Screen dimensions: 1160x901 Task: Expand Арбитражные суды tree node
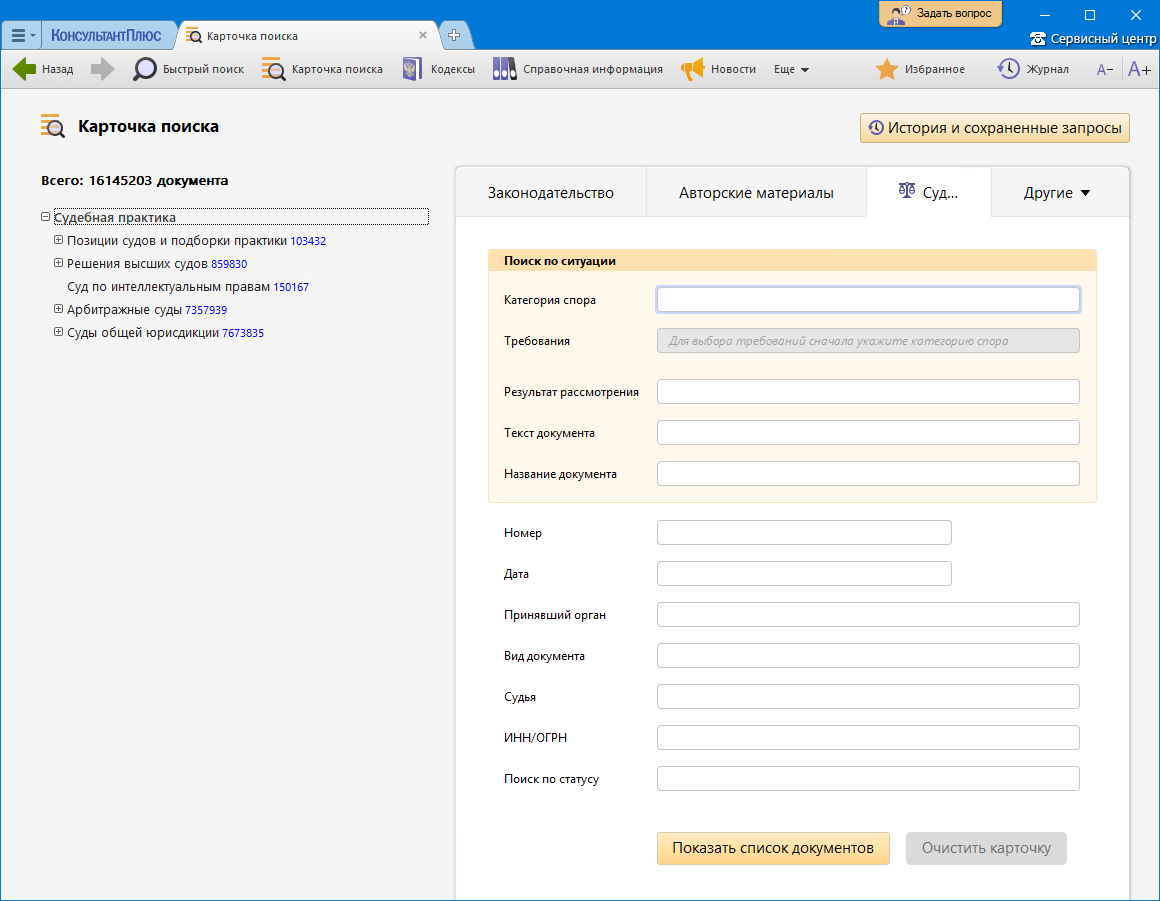click(58, 309)
